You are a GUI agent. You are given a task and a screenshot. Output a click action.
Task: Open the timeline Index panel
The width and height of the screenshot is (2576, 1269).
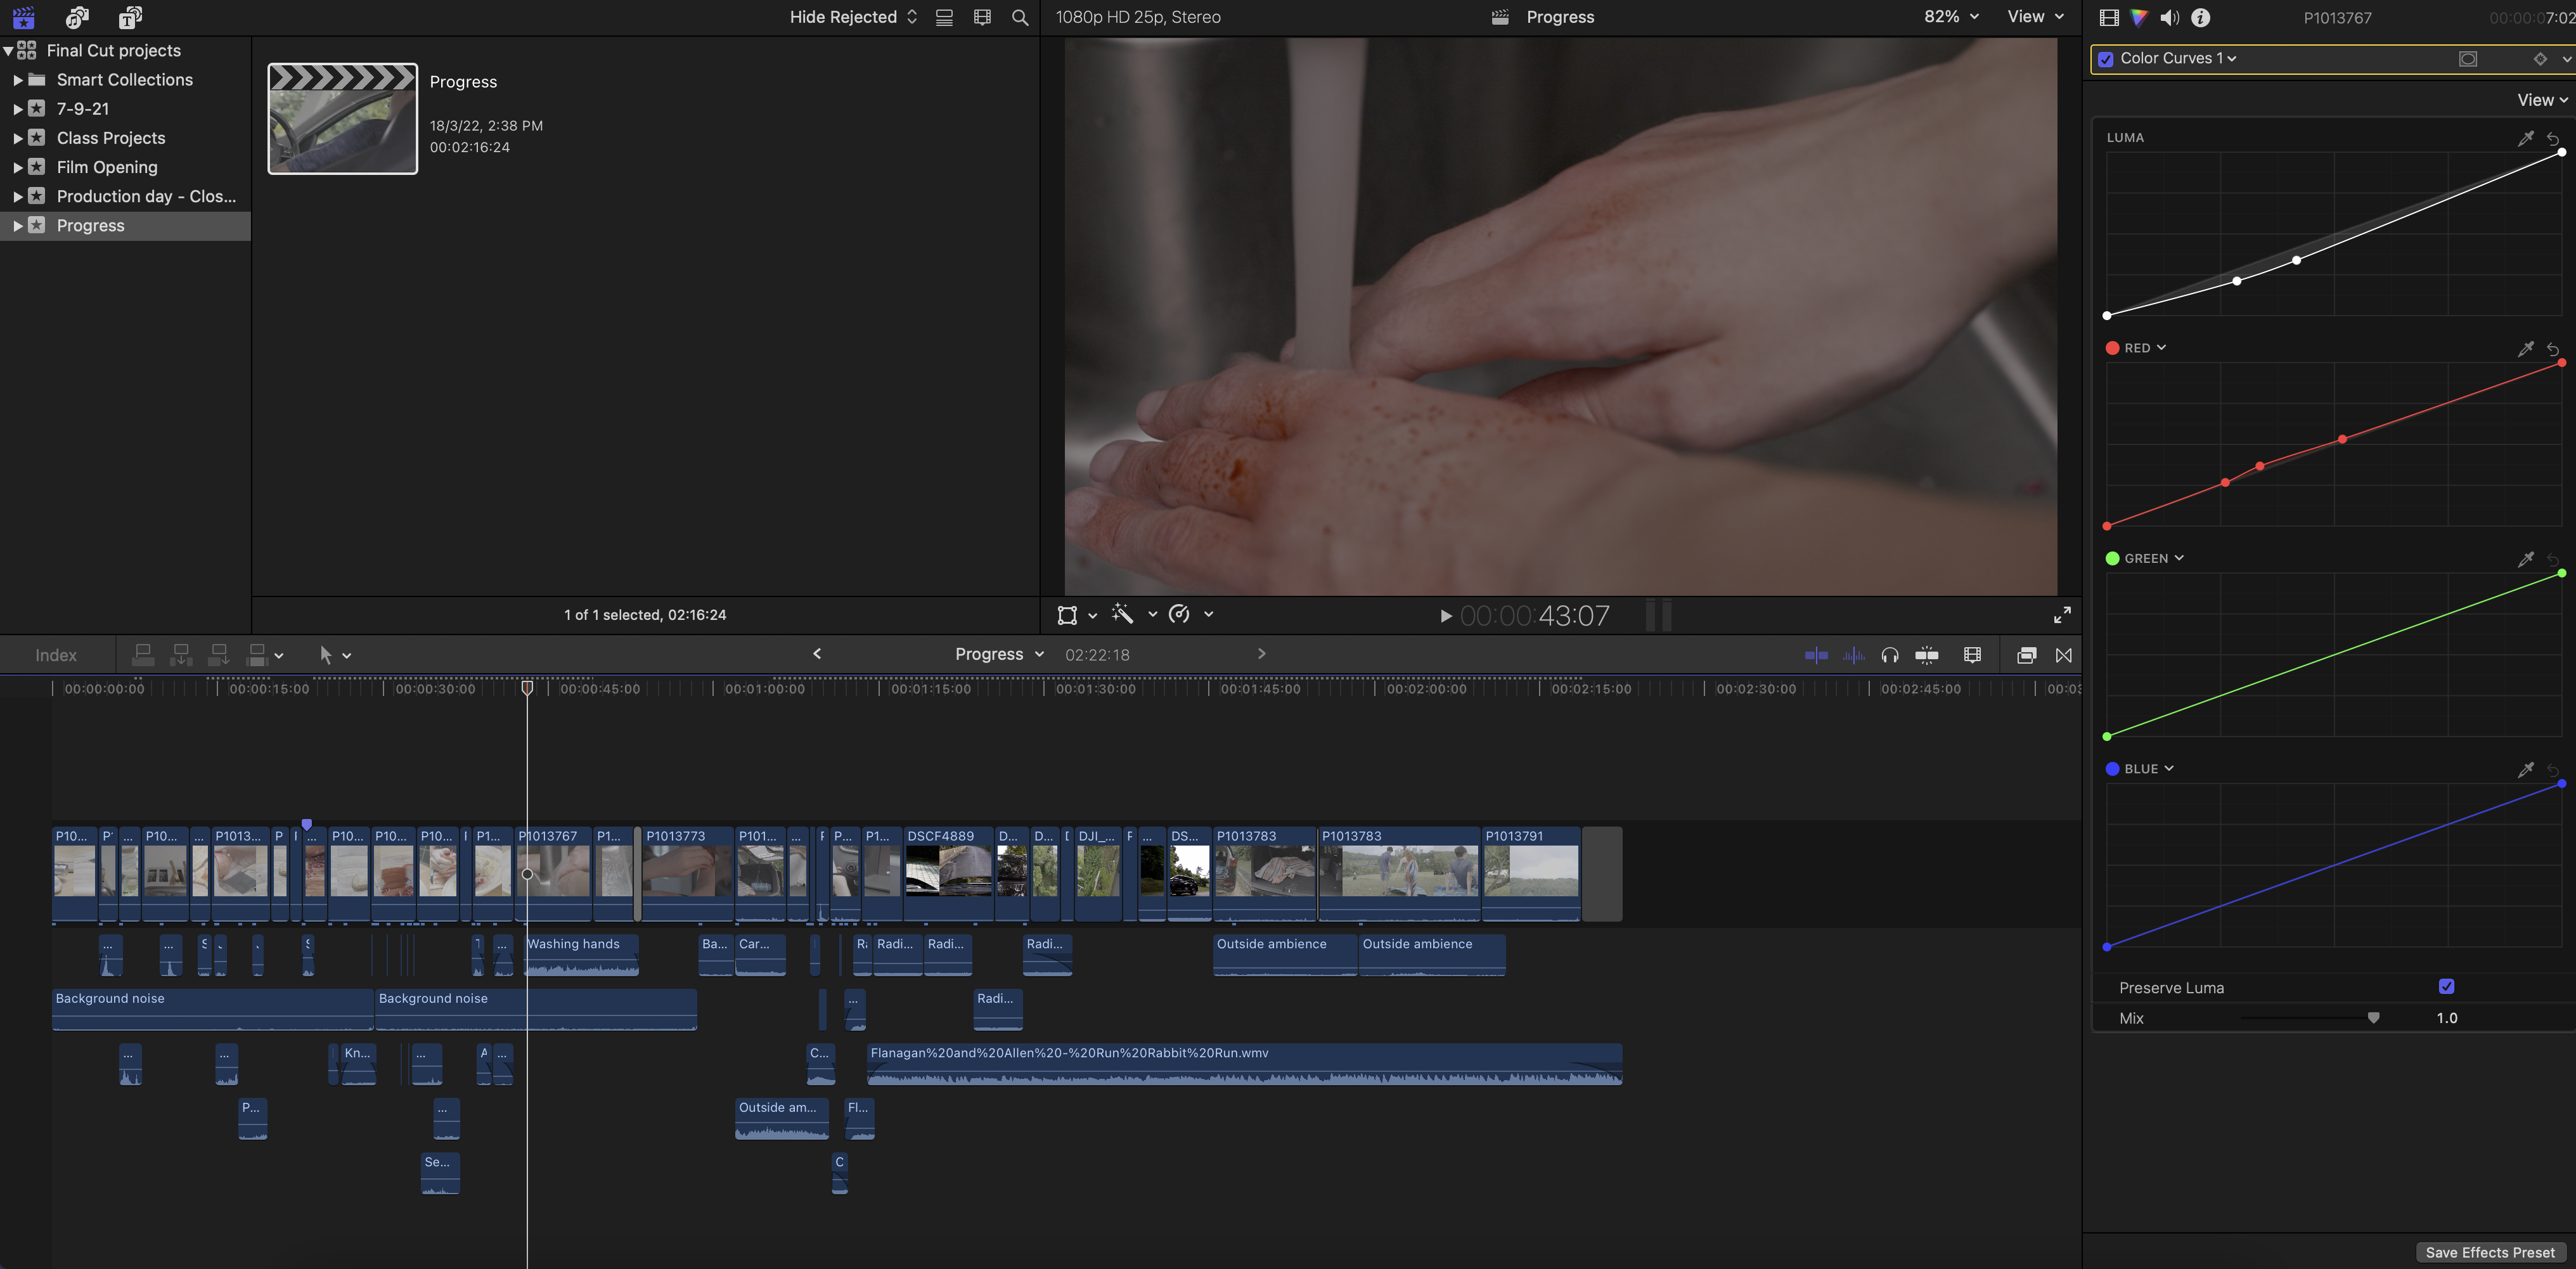[x=56, y=655]
